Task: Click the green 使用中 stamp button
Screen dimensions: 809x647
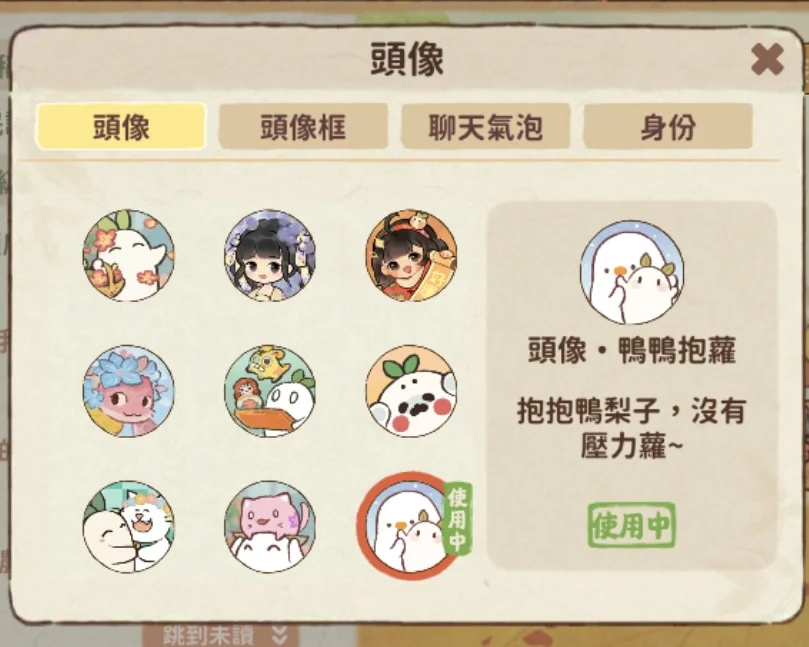Action: [632, 525]
